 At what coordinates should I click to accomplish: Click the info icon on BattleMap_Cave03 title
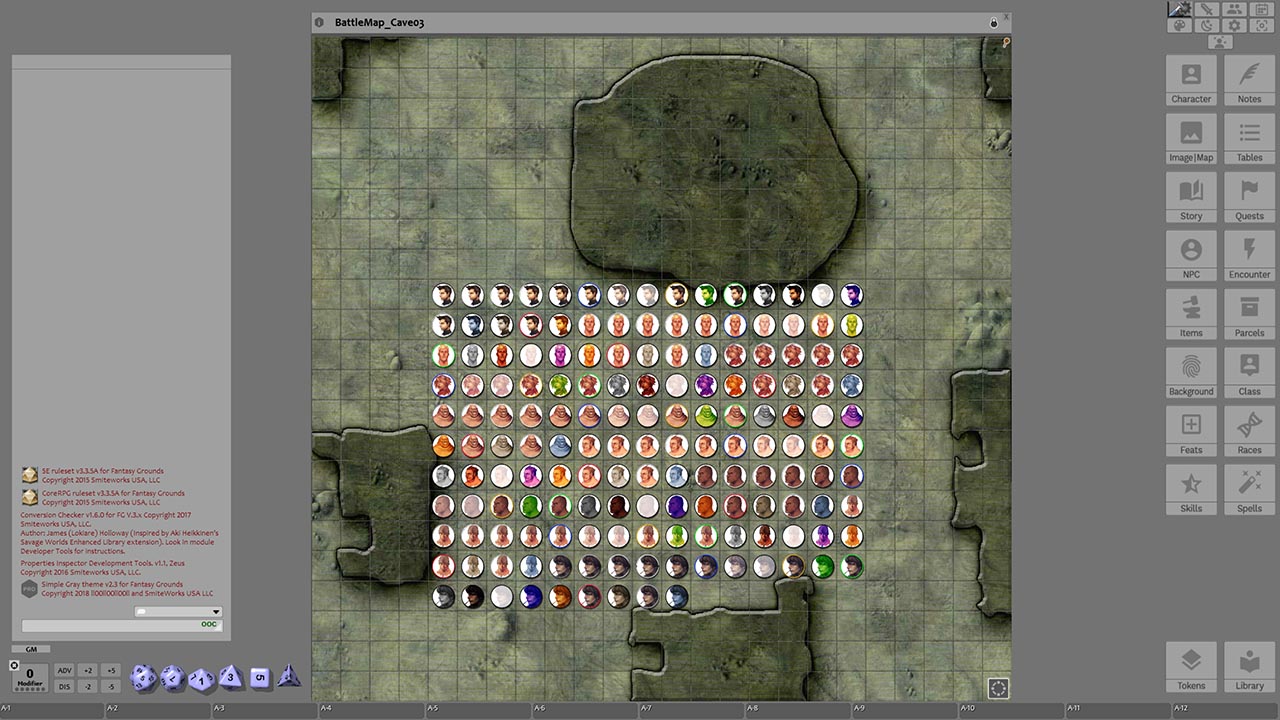318,21
